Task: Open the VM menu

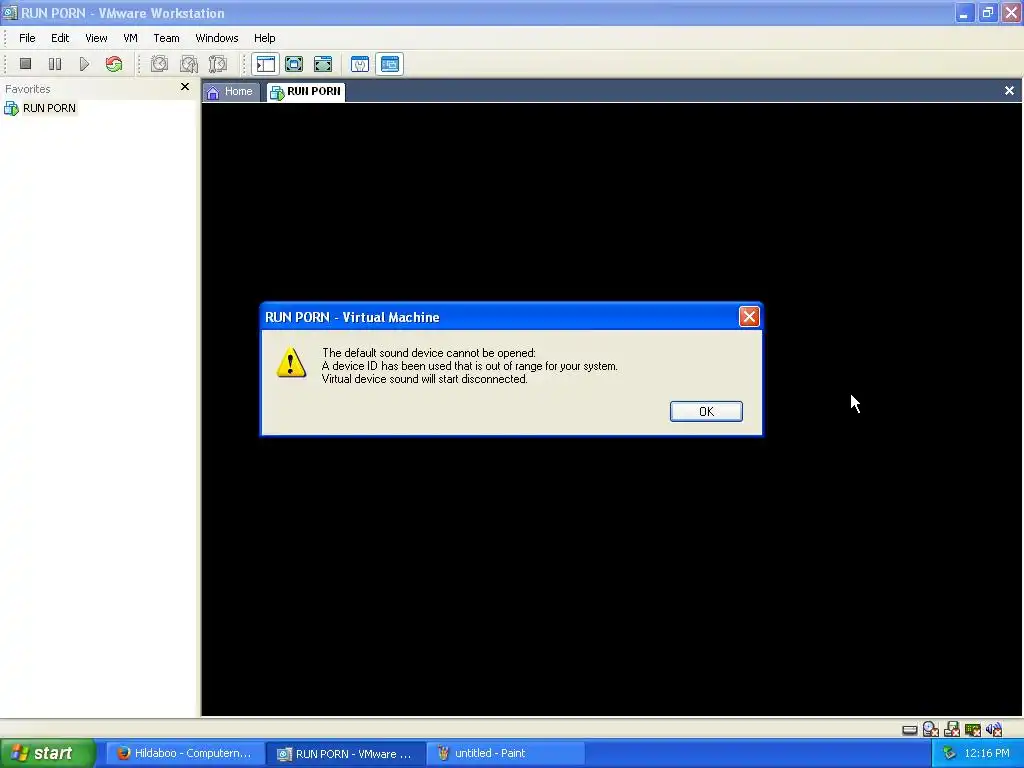Action: [x=131, y=38]
